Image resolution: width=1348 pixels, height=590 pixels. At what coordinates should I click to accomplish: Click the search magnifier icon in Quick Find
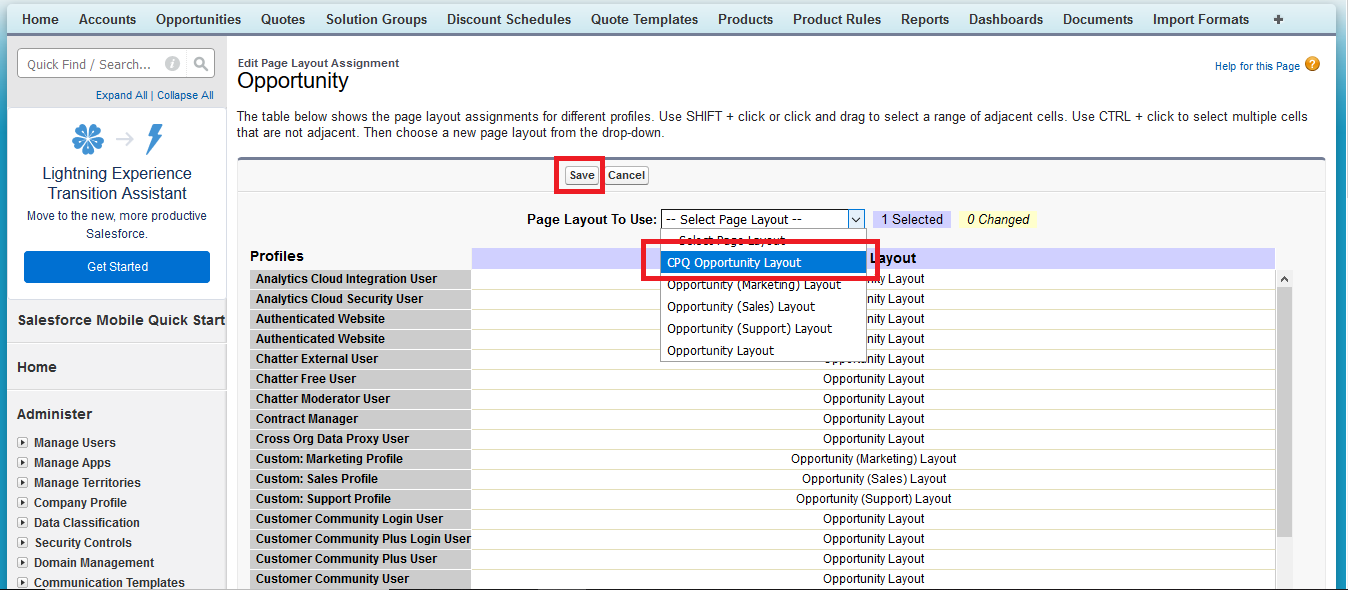(x=201, y=64)
